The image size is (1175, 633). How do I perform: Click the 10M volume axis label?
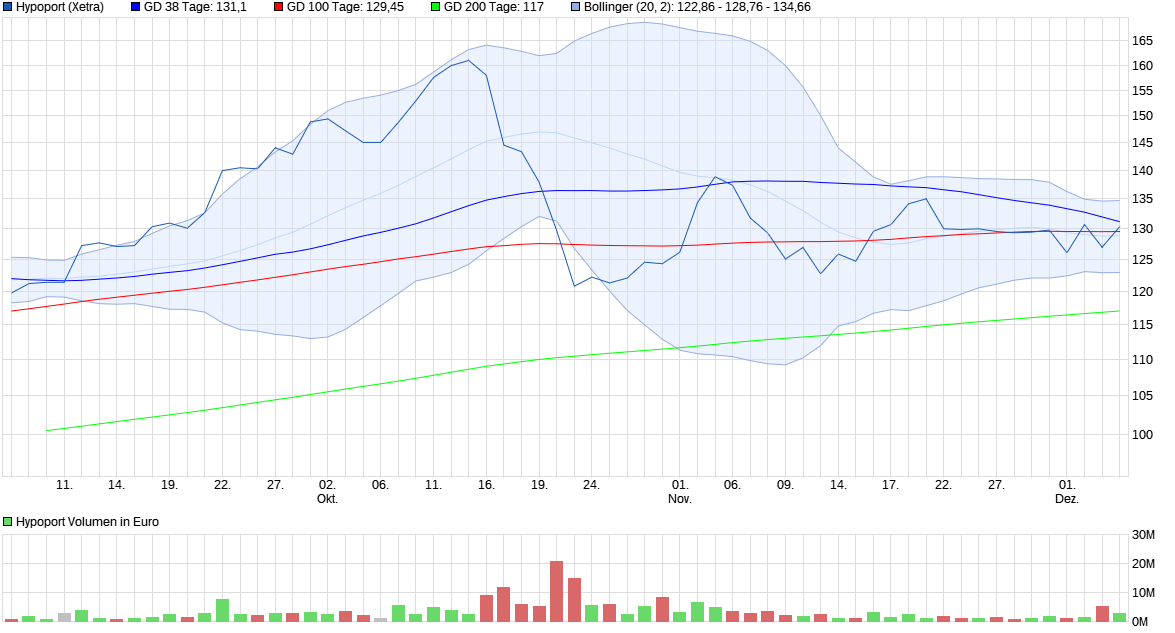click(x=1143, y=593)
